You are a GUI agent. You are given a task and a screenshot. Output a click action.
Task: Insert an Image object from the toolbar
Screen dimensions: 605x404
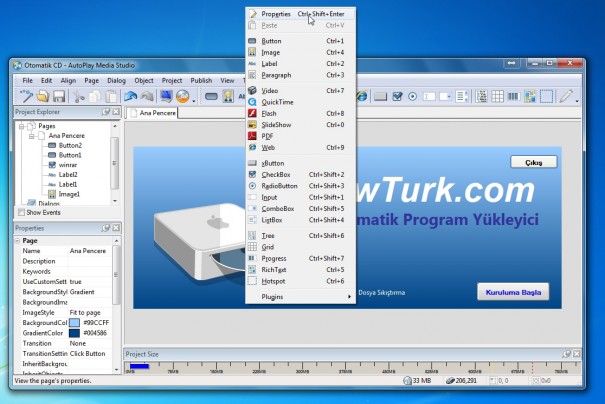pyautogui.click(x=228, y=96)
